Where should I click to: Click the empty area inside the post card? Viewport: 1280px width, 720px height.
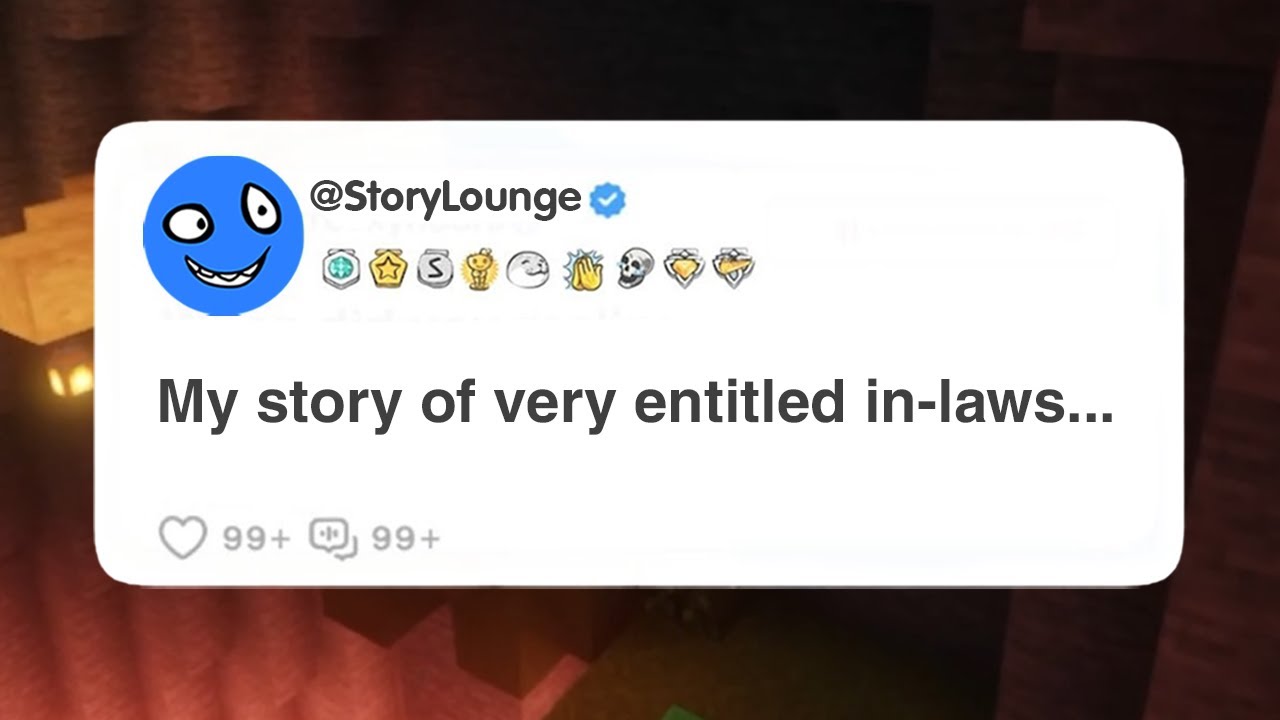click(x=800, y=520)
